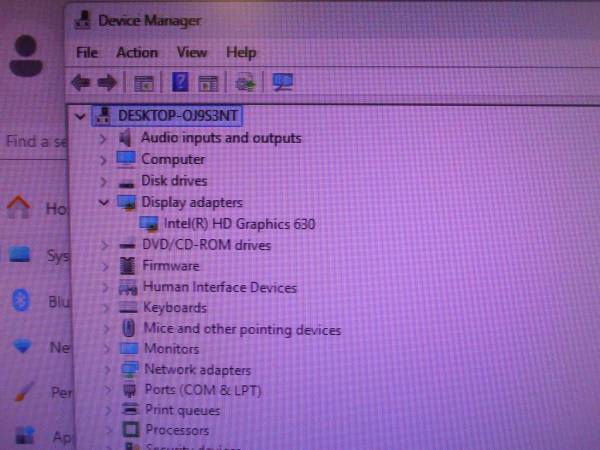The image size is (600, 450).
Task: Click the Home icon in Settings sidebar
Action: [19, 209]
